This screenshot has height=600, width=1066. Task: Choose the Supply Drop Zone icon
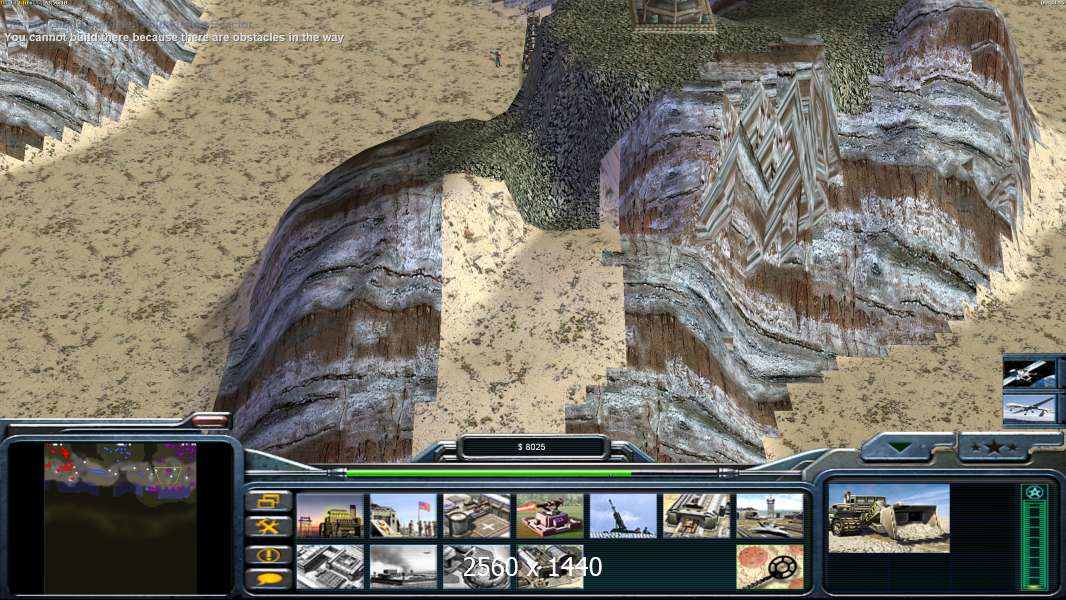(x=403, y=566)
